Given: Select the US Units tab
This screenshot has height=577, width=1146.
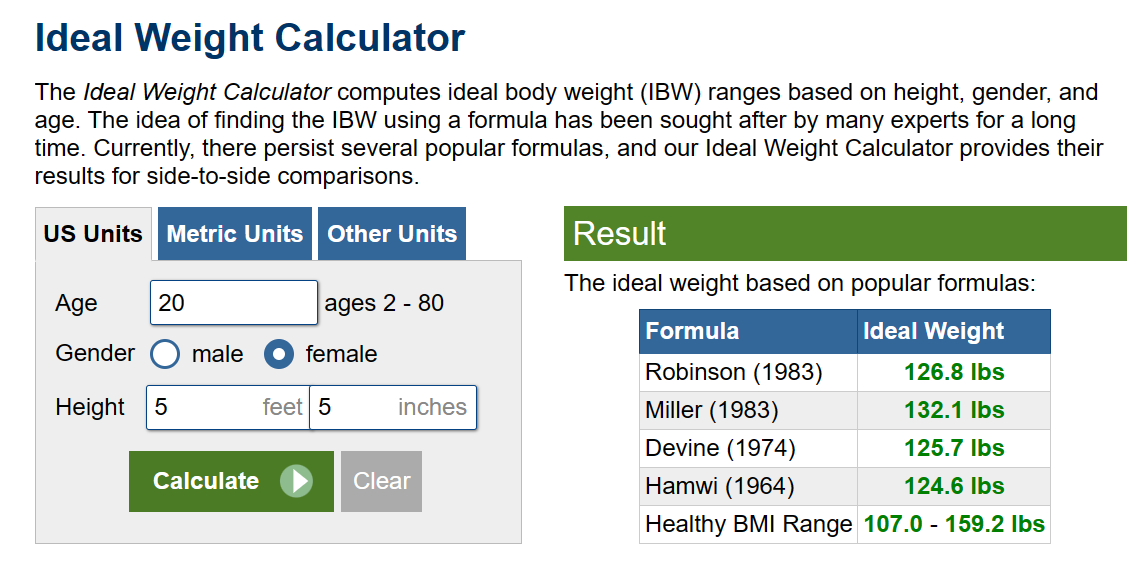Looking at the screenshot, I should click(93, 234).
